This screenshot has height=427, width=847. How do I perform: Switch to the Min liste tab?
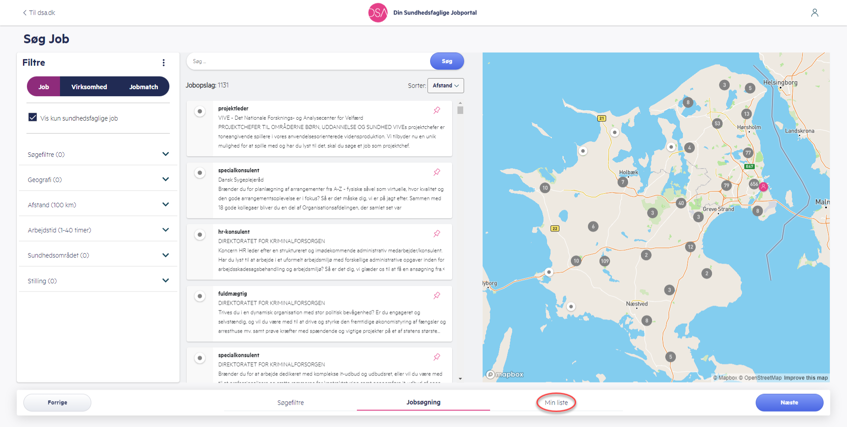coord(556,403)
